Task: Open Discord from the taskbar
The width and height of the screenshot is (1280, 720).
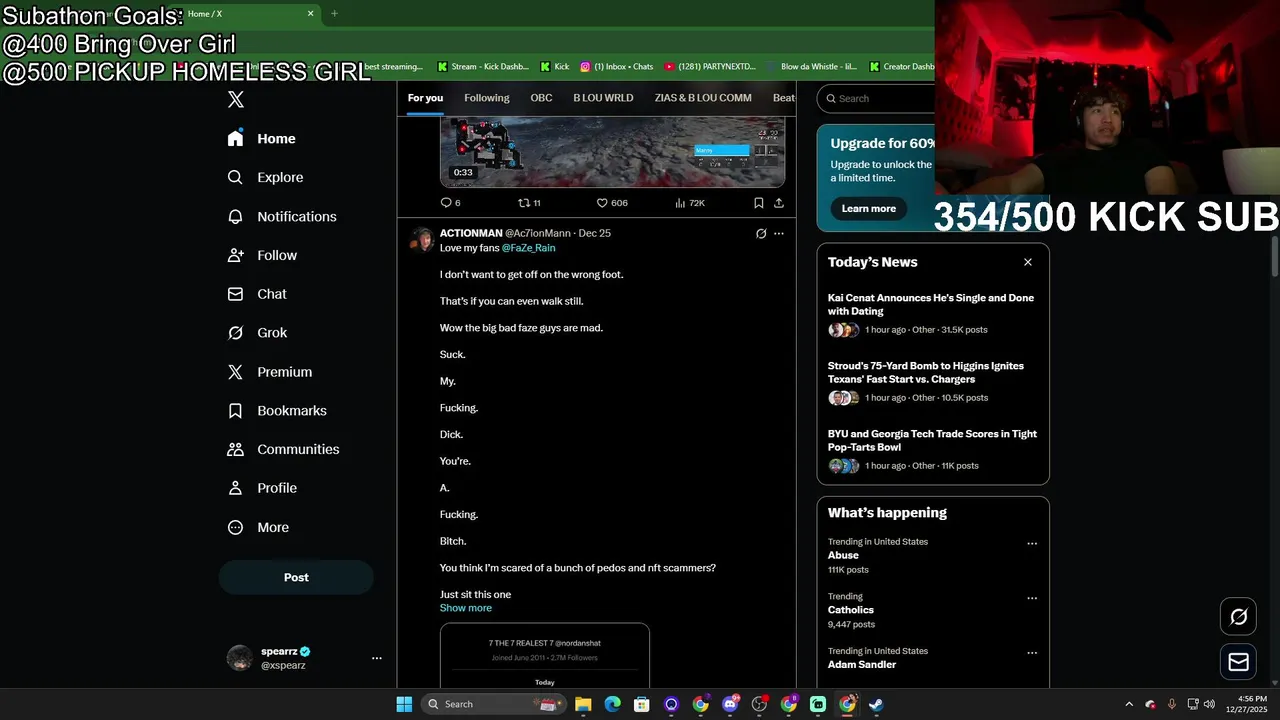Action: (730, 704)
